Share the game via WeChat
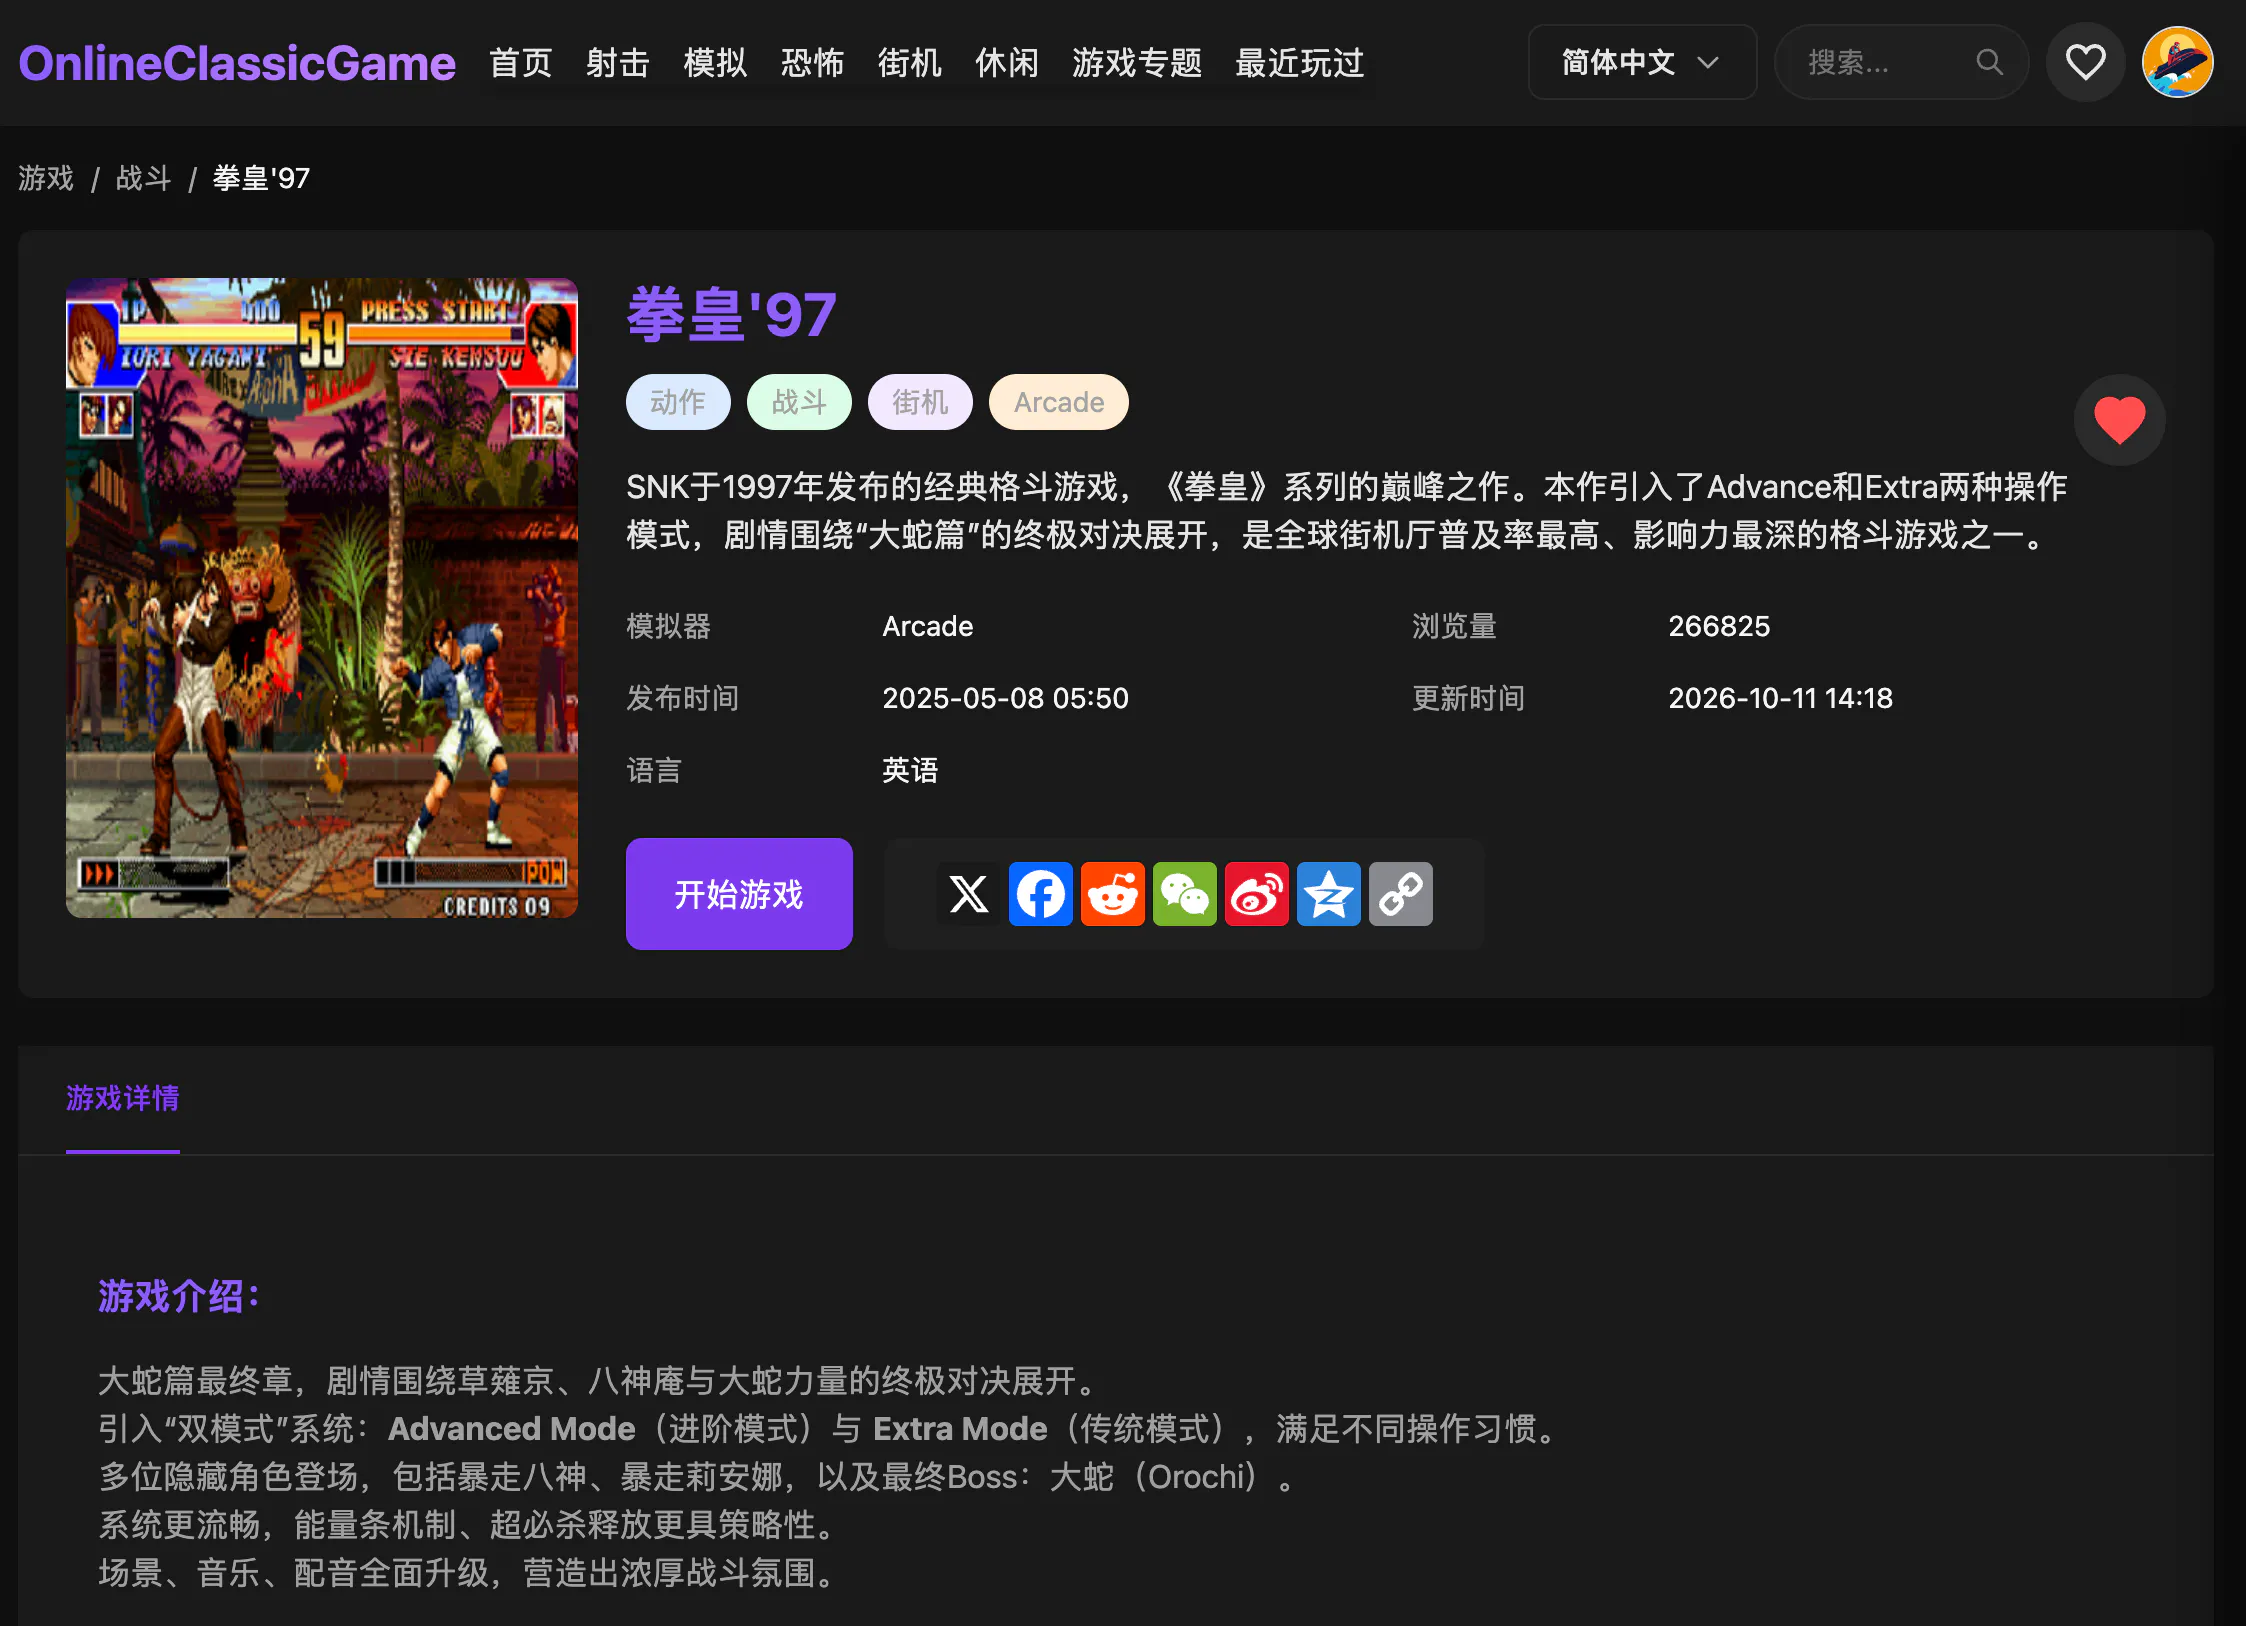2246x1626 pixels. click(x=1184, y=894)
